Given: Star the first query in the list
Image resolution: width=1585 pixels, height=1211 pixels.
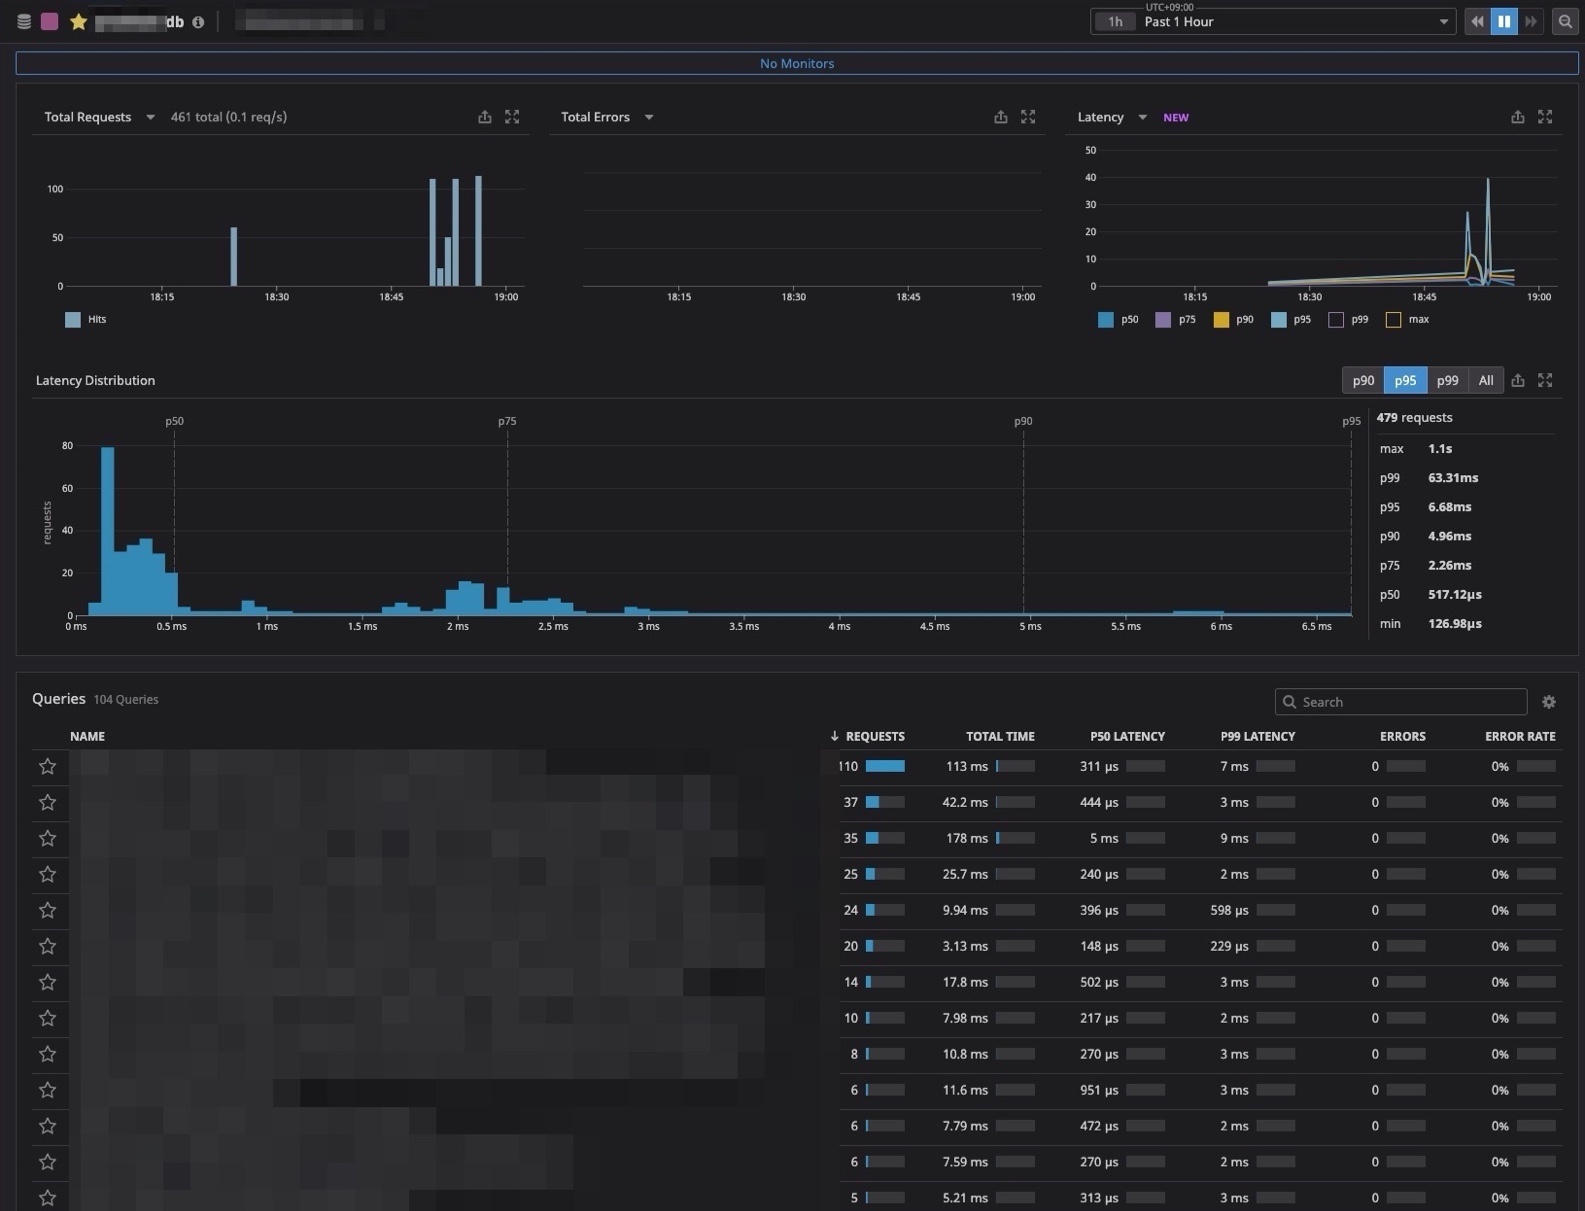Looking at the screenshot, I should point(47,766).
